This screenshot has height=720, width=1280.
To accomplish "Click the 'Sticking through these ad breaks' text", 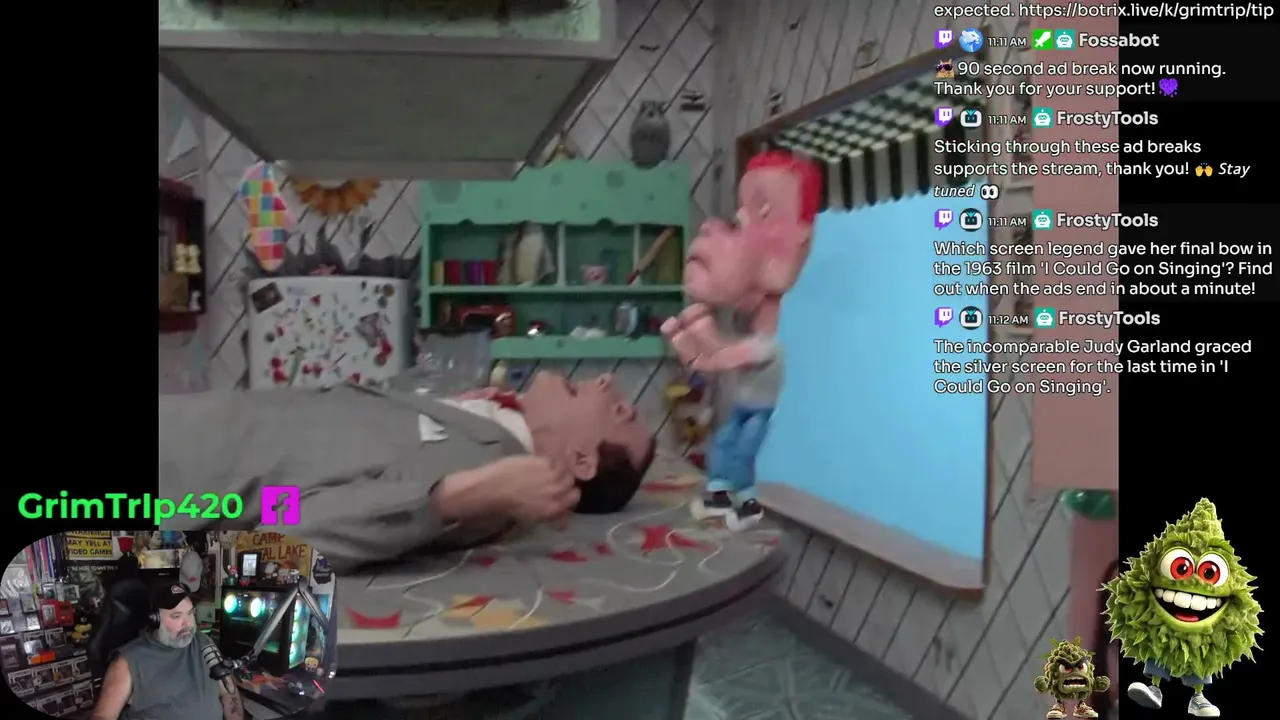I will tap(1067, 147).
